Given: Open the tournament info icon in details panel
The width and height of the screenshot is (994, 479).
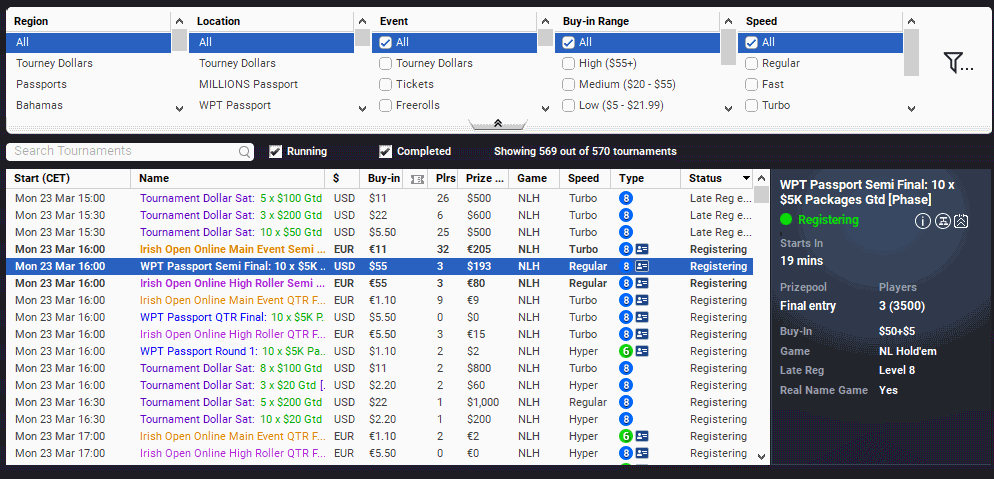Looking at the screenshot, I should click(922, 220).
